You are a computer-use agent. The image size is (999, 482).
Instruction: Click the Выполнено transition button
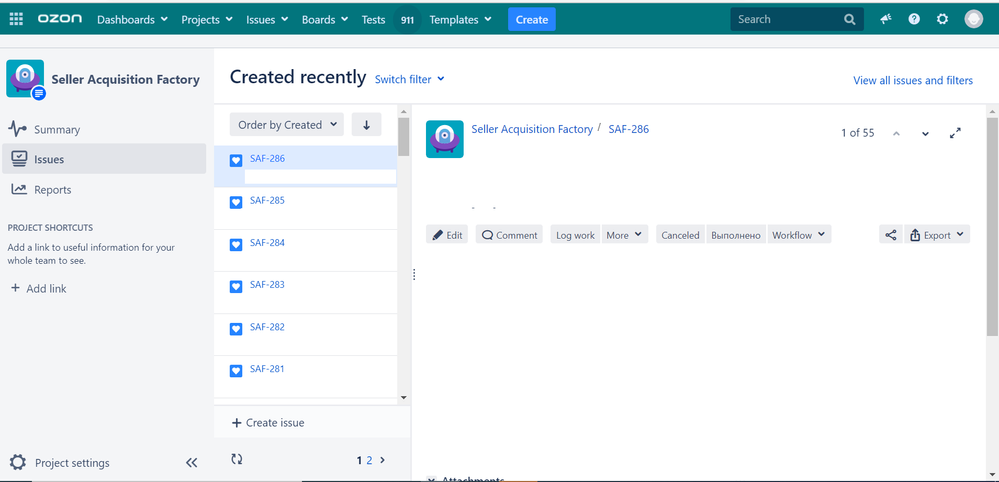736,235
